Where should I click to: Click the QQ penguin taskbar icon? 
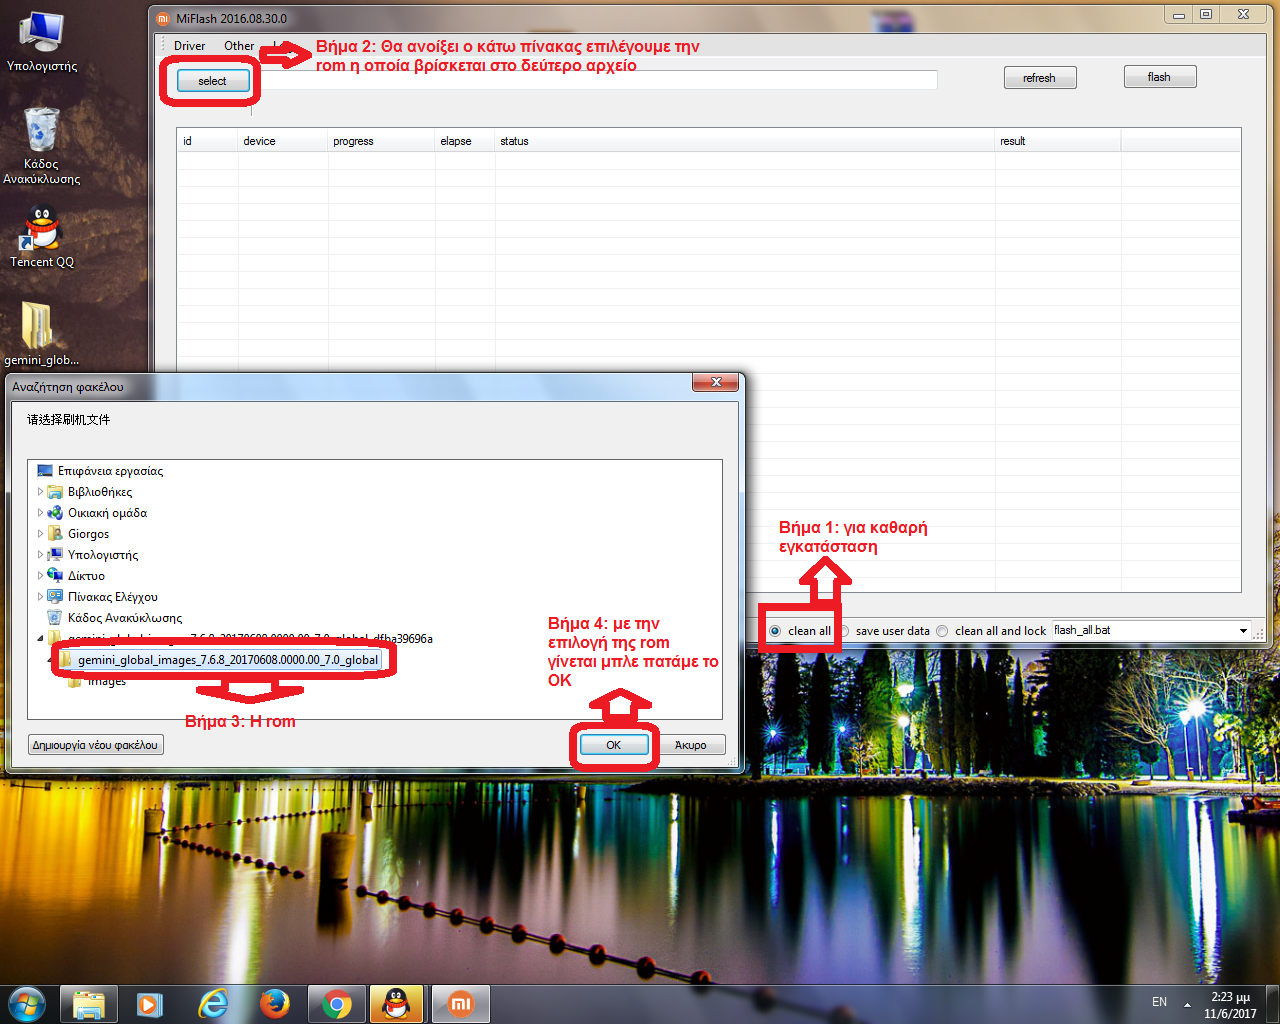click(398, 1004)
